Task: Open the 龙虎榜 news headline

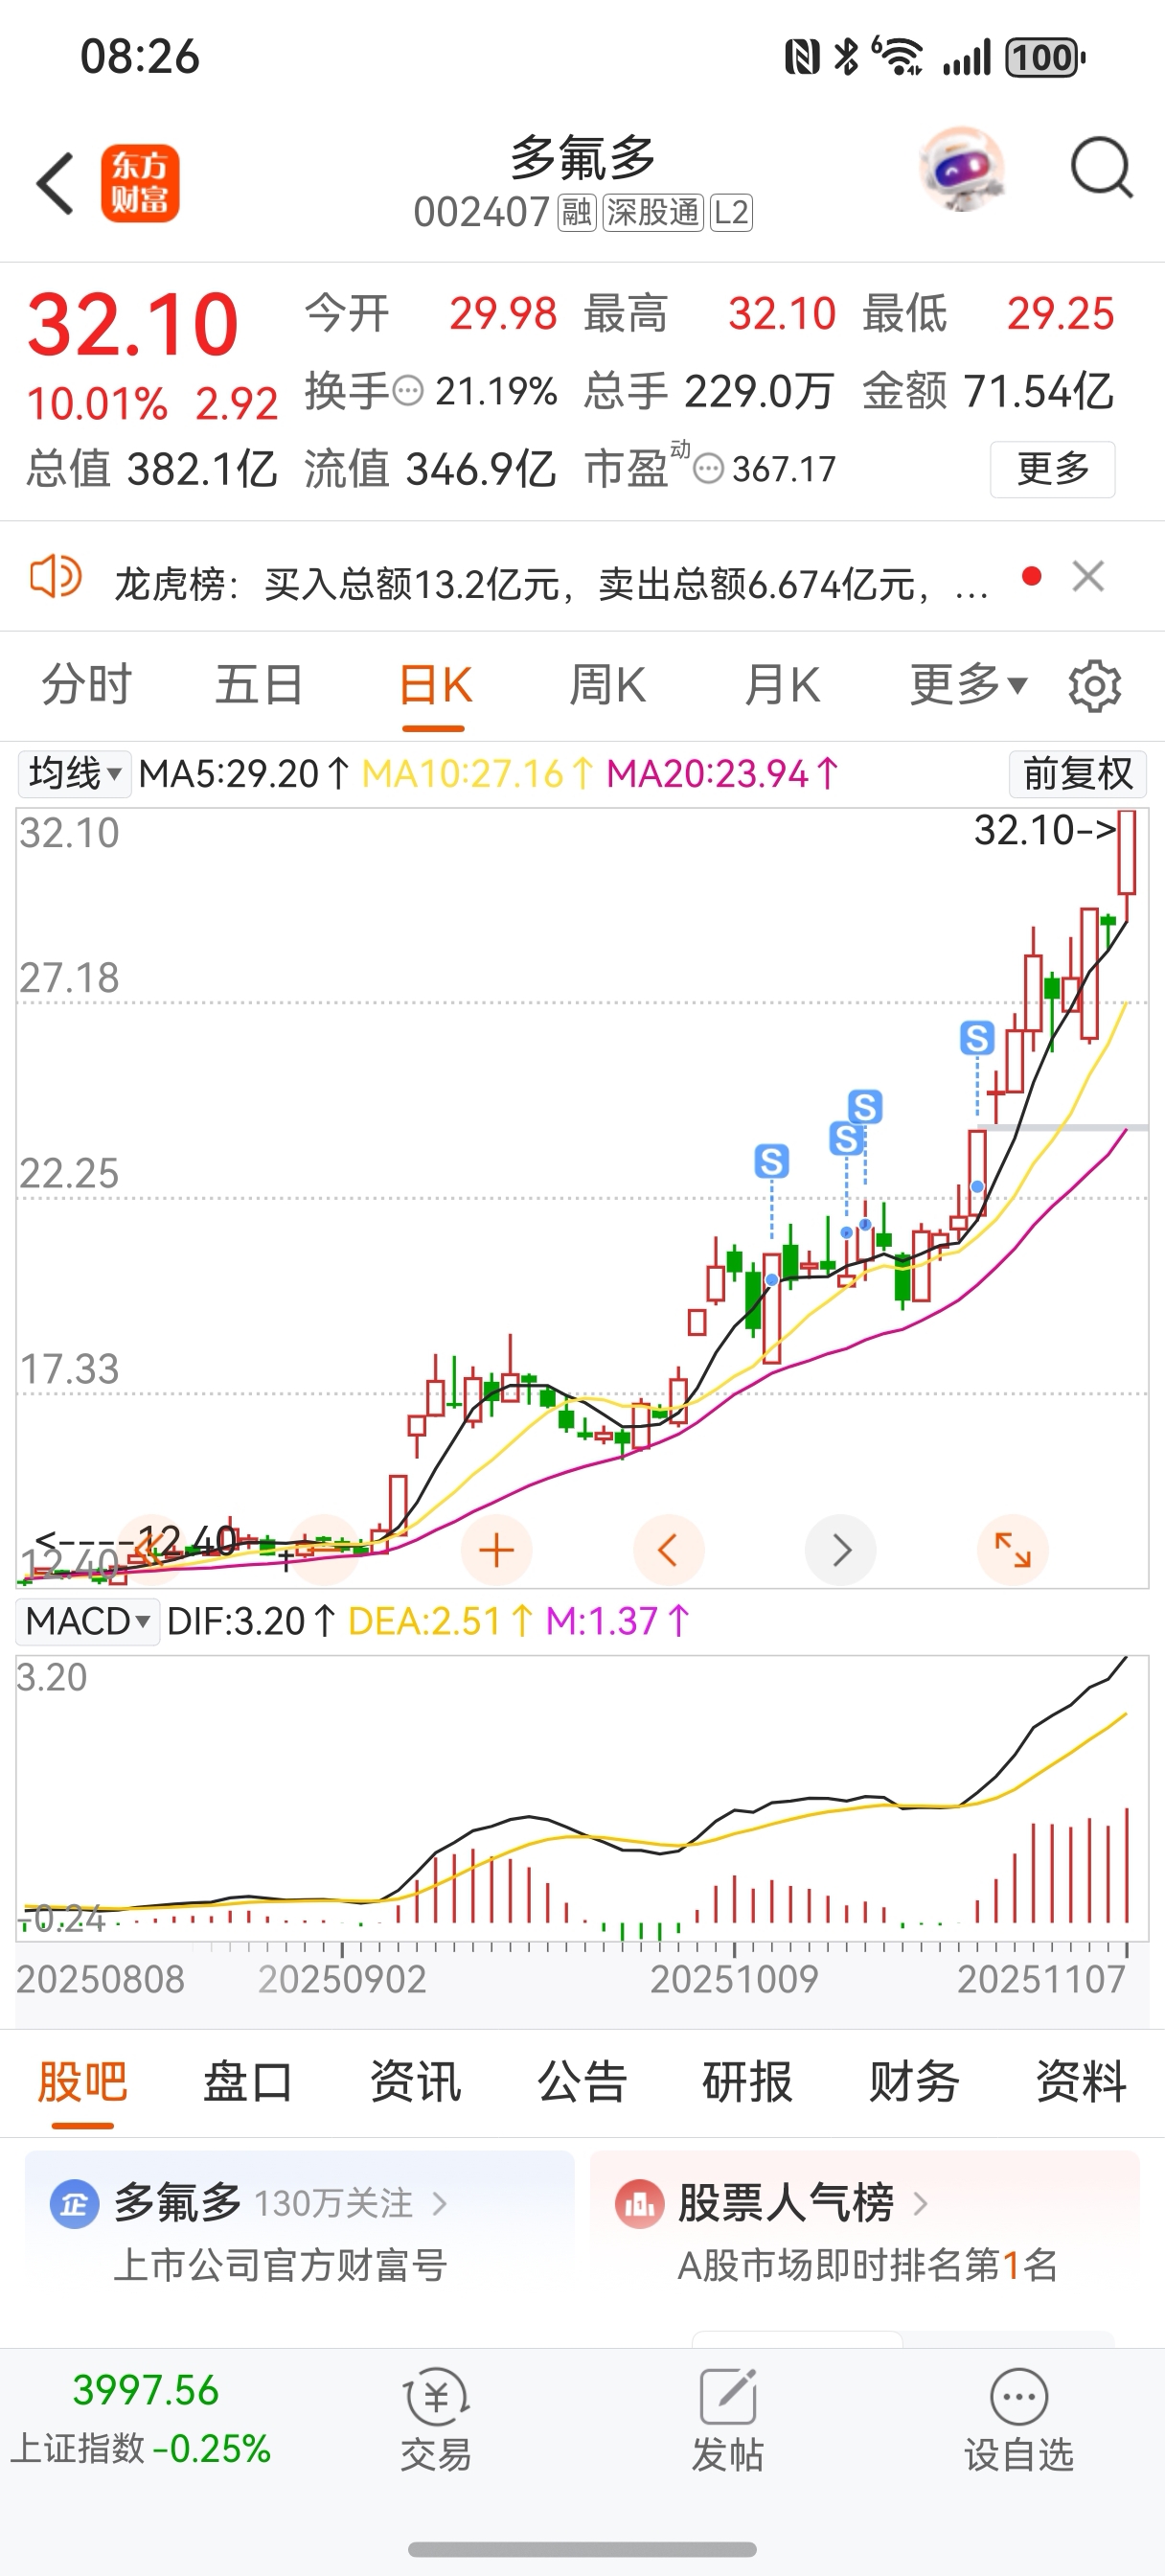Action: (552, 583)
